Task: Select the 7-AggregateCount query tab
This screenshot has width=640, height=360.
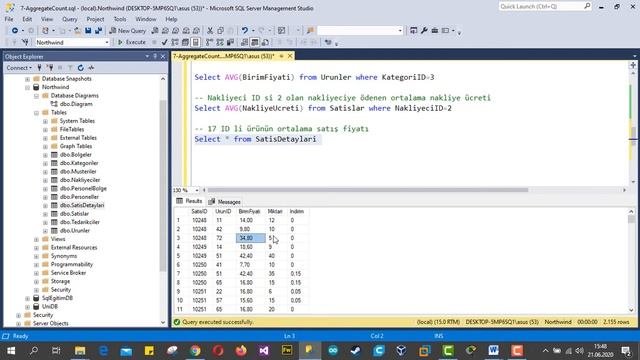Action: [x=224, y=56]
